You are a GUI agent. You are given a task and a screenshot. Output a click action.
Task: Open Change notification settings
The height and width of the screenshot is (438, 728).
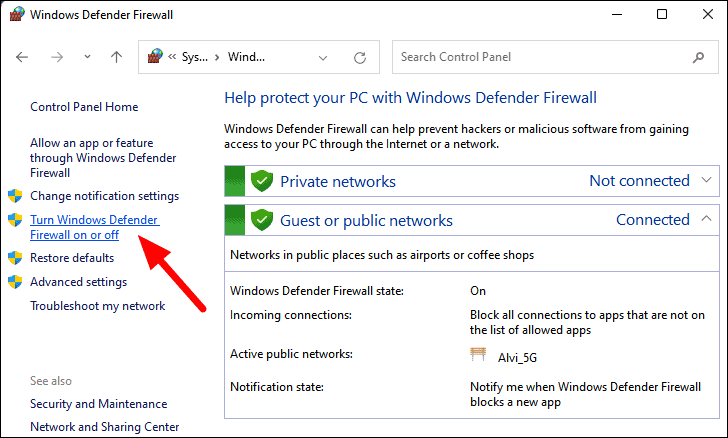click(104, 196)
